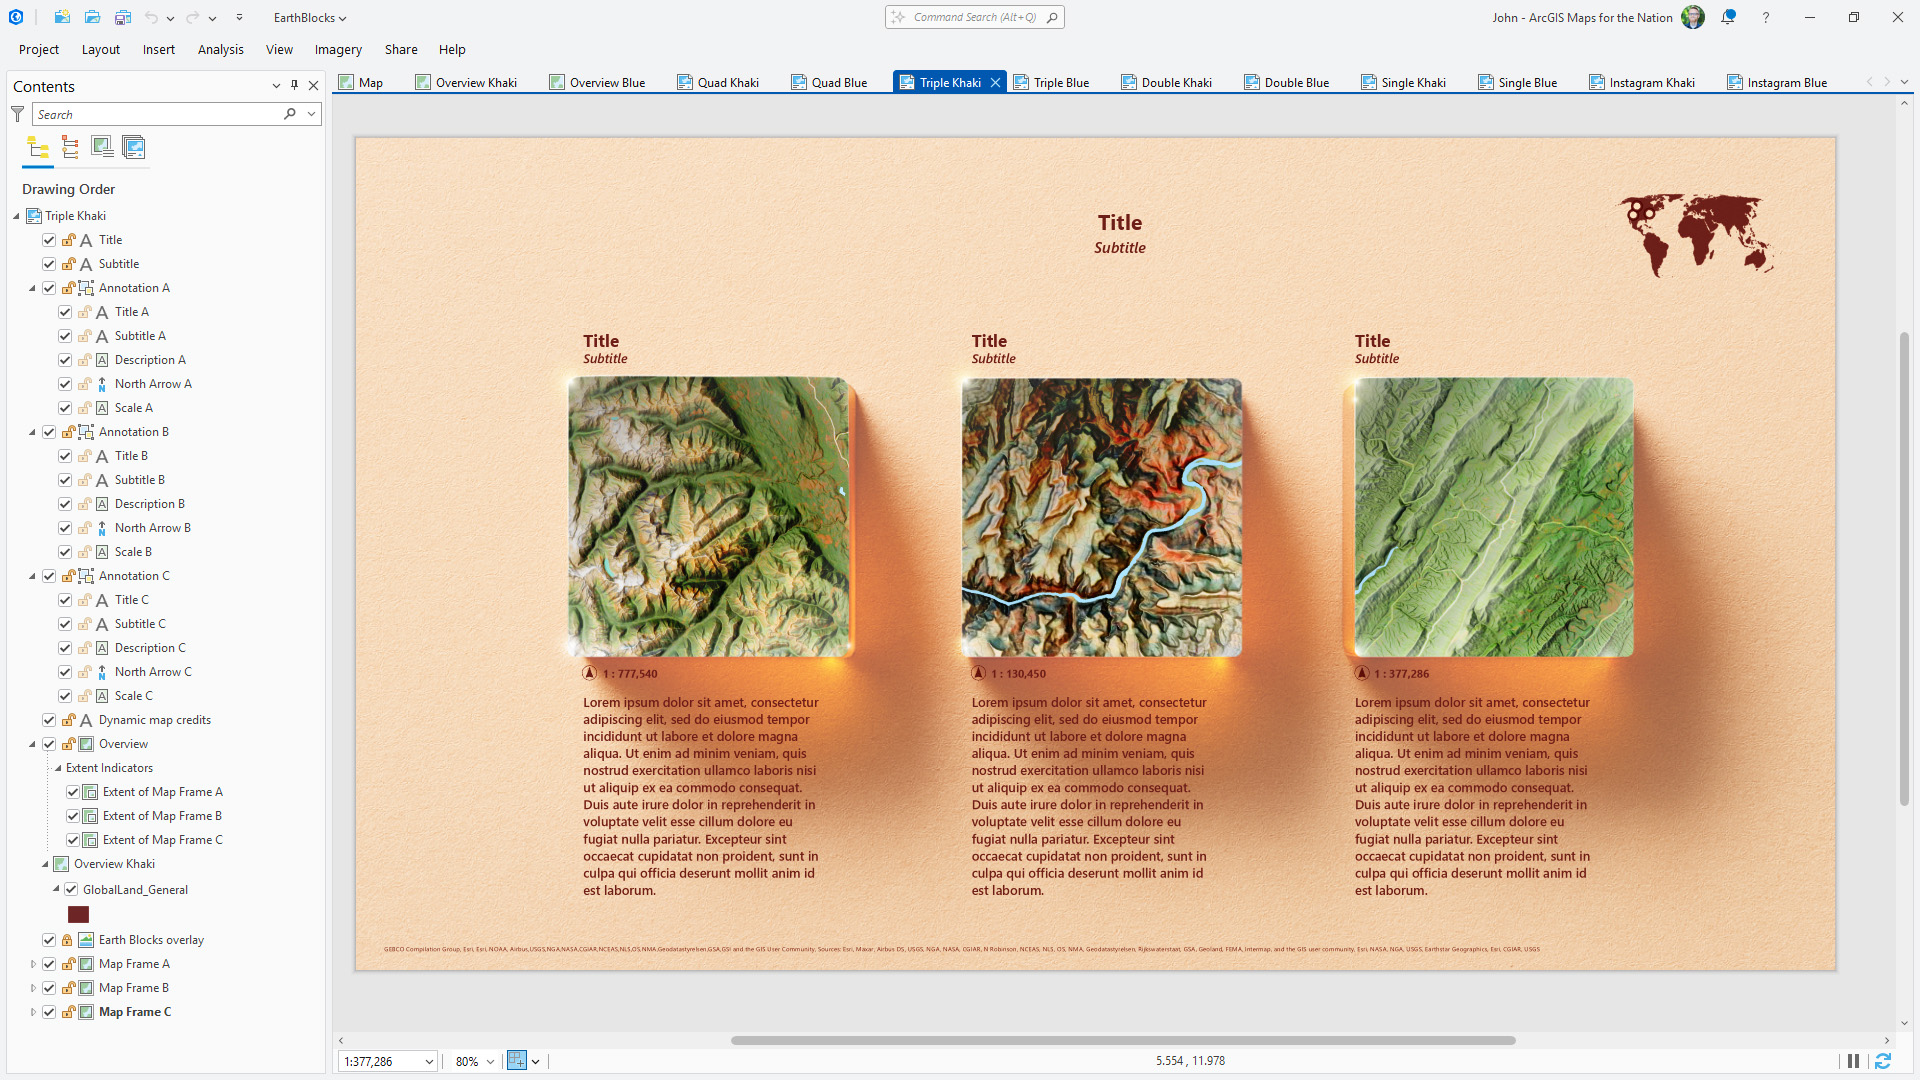Viewport: 1920px width, 1080px height.
Task: Open the Imagery ribbon tab
Action: point(338,49)
